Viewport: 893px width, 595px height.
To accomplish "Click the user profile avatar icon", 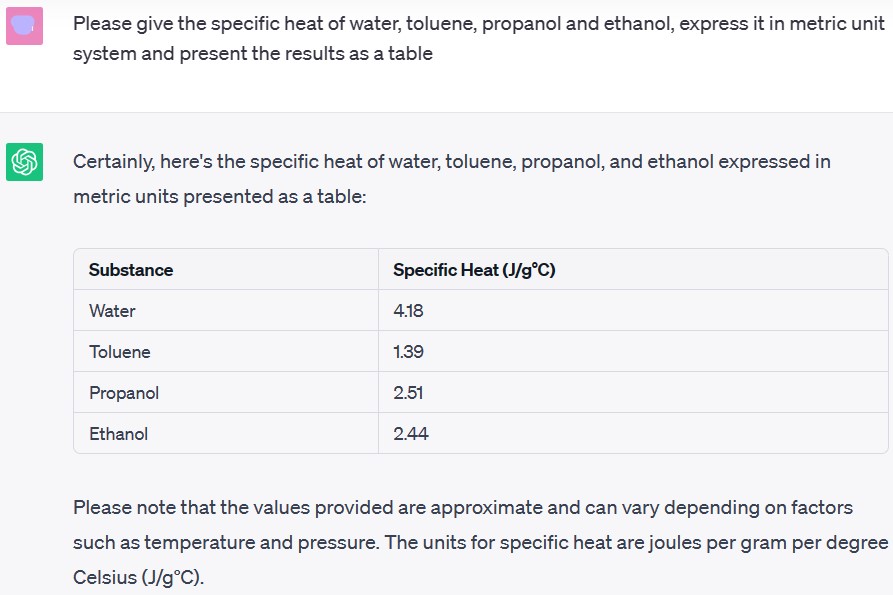I will click(x=24, y=25).
